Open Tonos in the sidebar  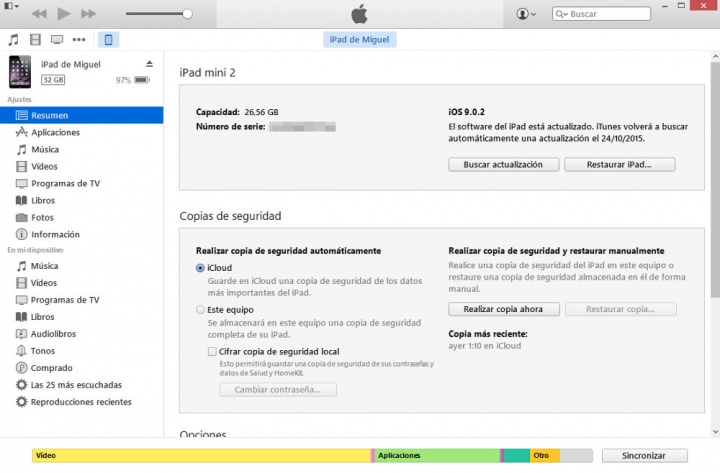(82, 351)
